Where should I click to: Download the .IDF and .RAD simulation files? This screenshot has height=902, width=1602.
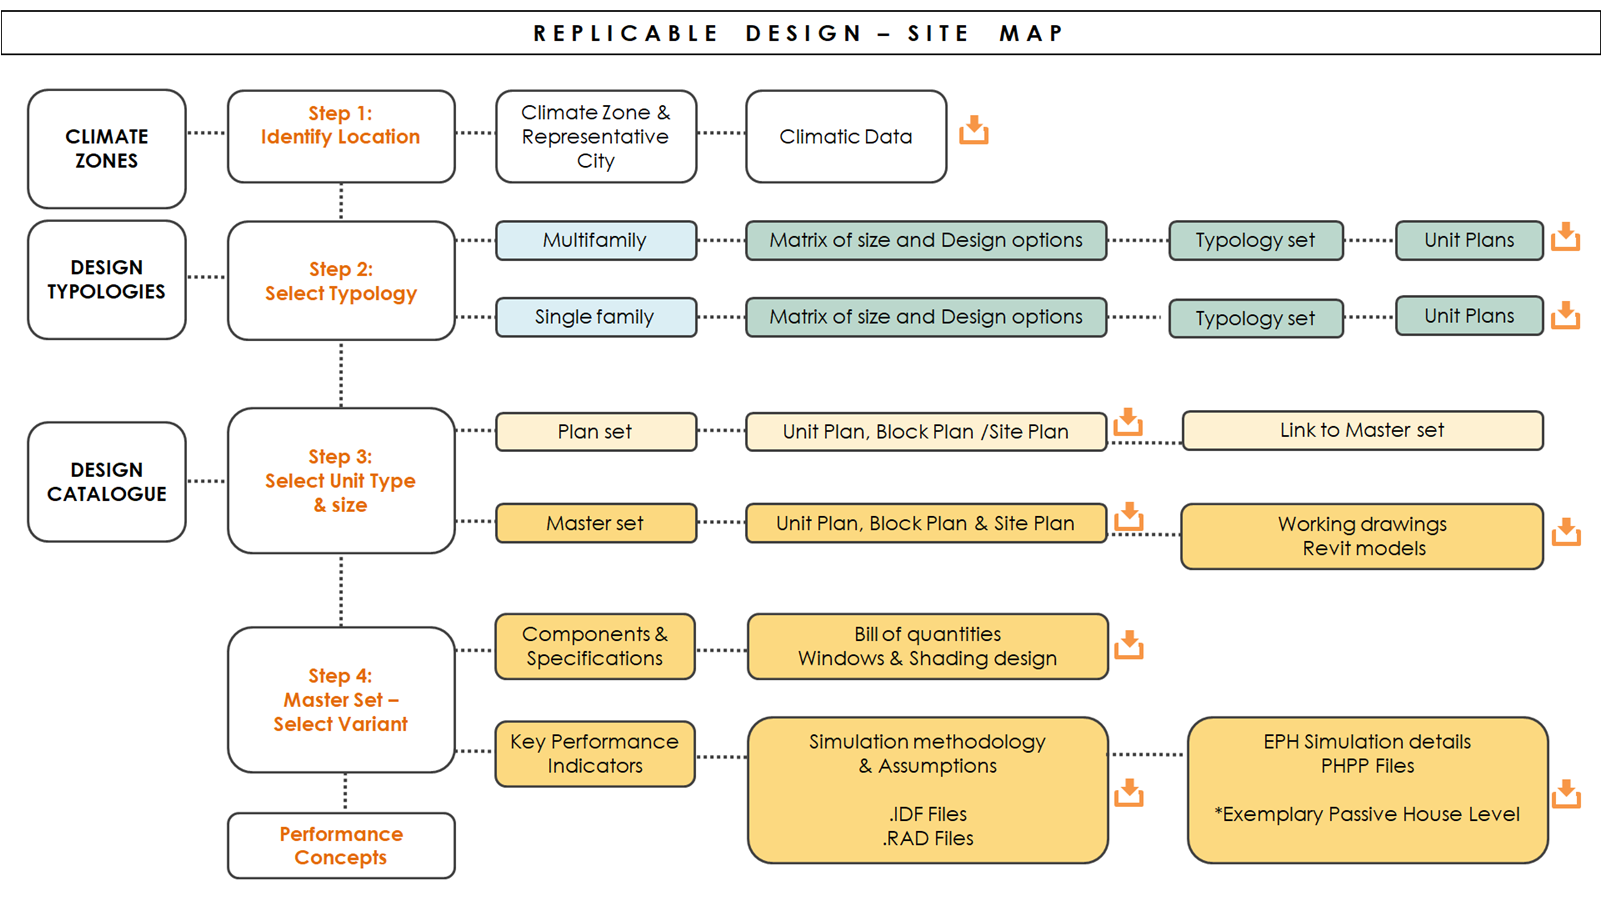(1129, 793)
